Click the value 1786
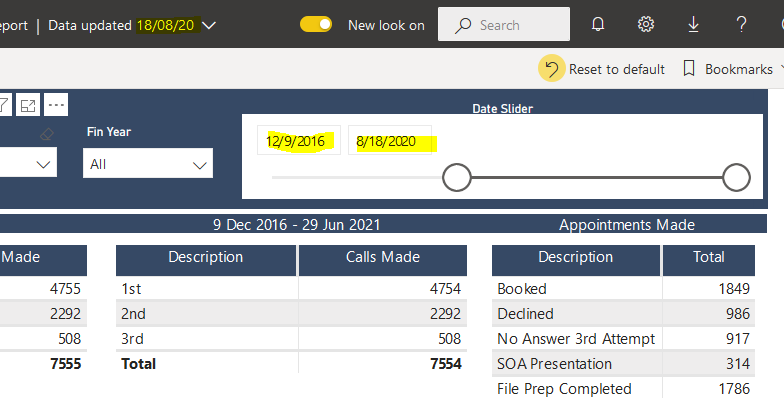The image size is (784, 398). [734, 388]
